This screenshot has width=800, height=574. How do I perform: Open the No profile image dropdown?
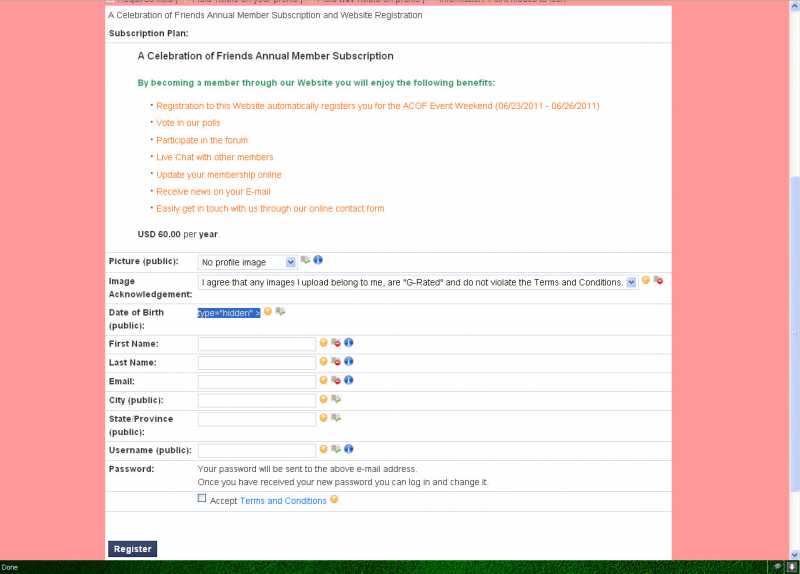tap(247, 262)
